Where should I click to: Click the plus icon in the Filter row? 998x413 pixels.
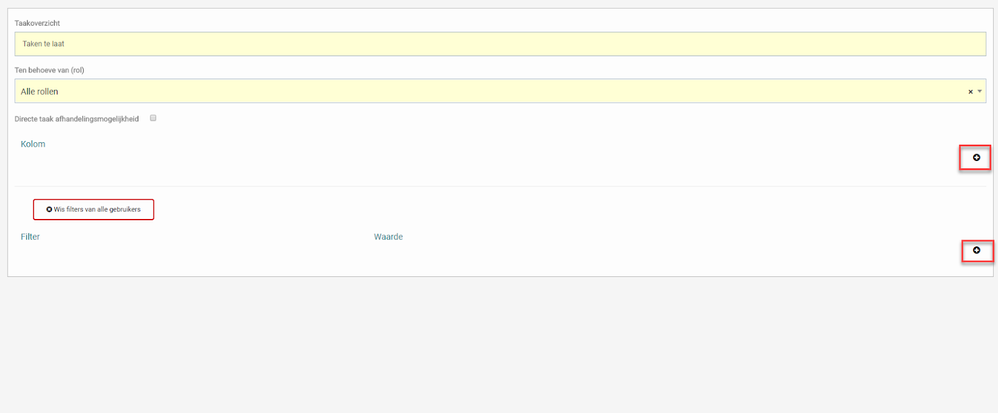(x=977, y=251)
